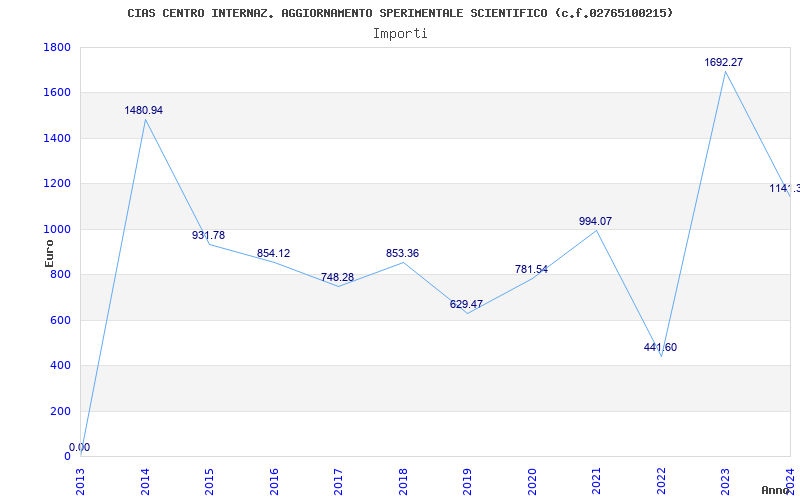Select the 854.12 value label

point(273,253)
